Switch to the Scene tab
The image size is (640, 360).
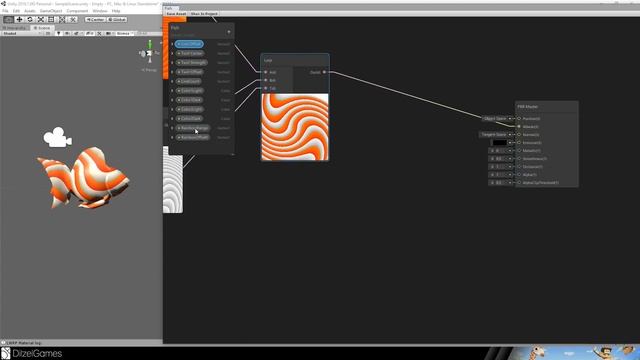(x=42, y=28)
